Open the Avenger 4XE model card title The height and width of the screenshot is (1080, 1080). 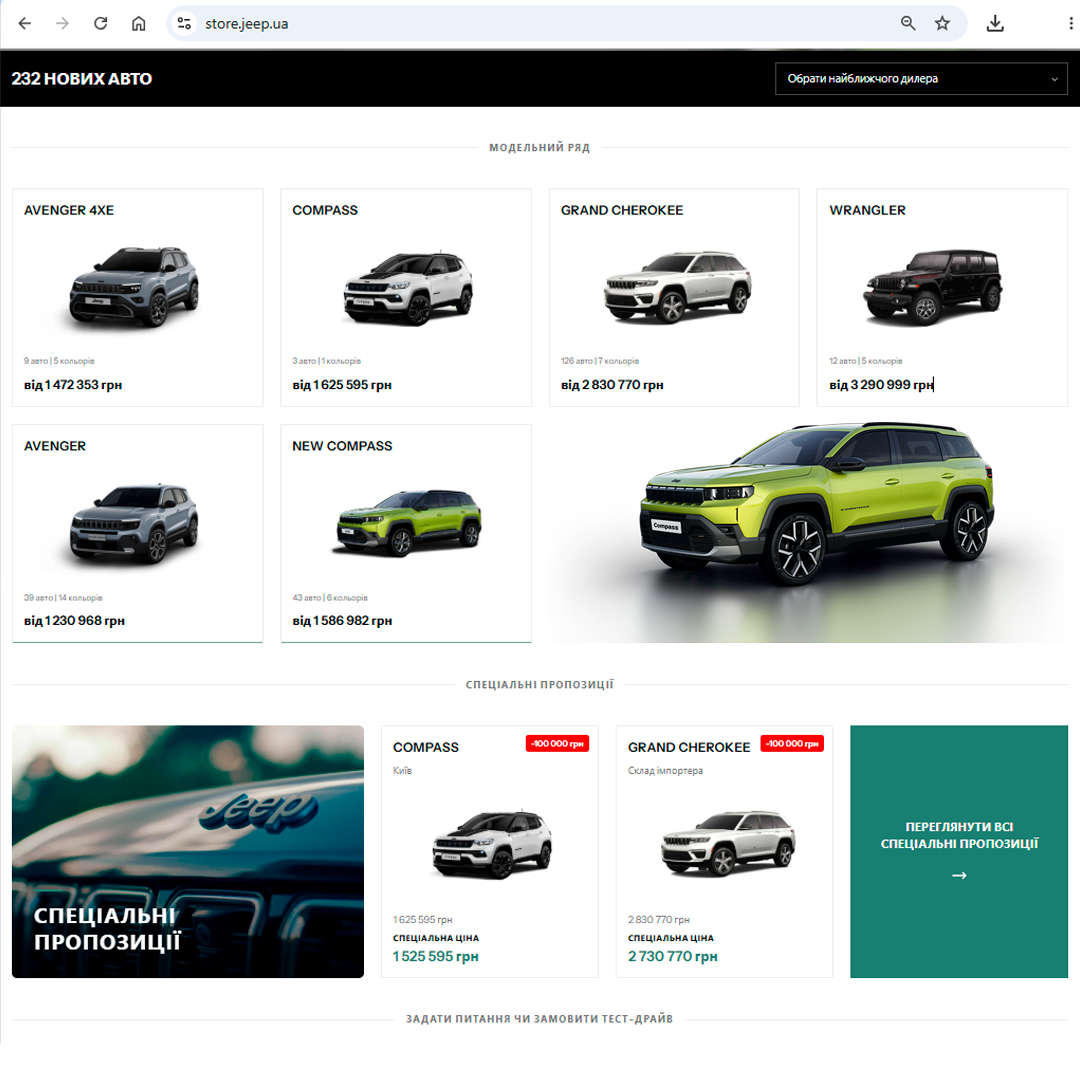[x=69, y=210]
